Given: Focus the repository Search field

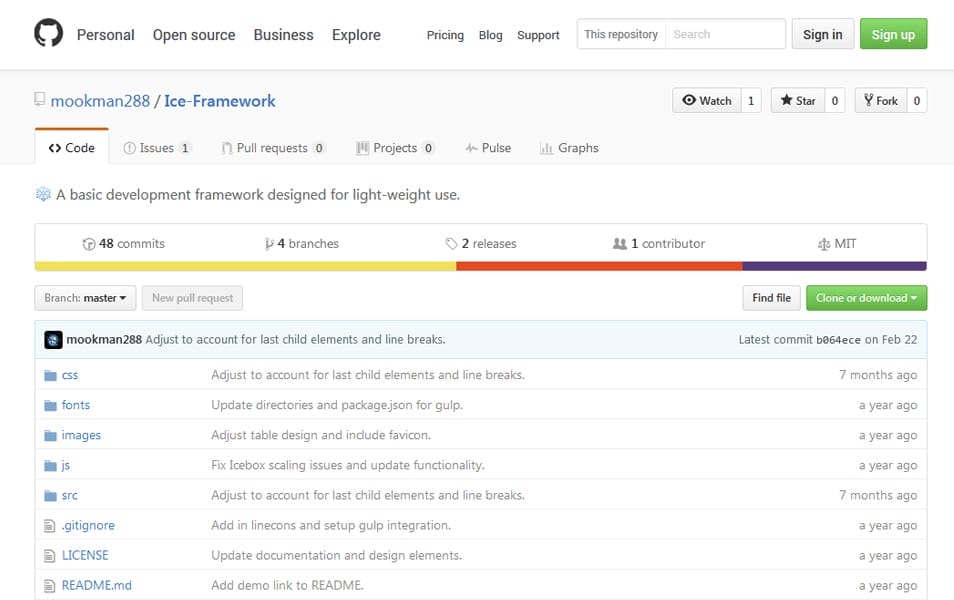Looking at the screenshot, I should coord(725,34).
